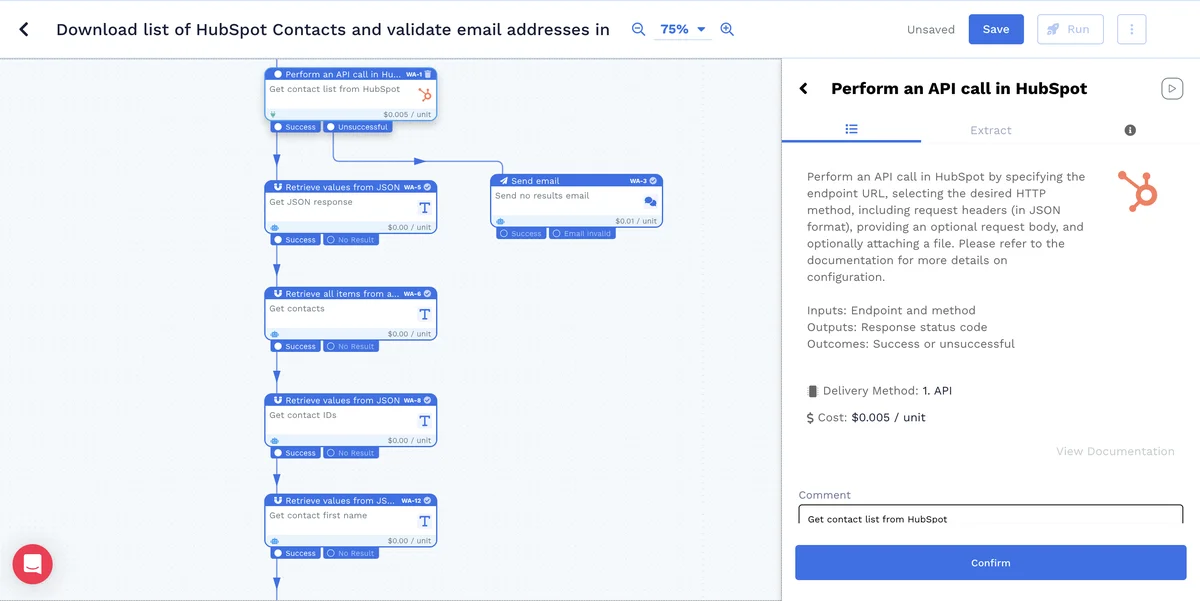Screen dimensions: 1200x601
Task: Click 'Get JSON response' node text
Action: (x=311, y=202)
